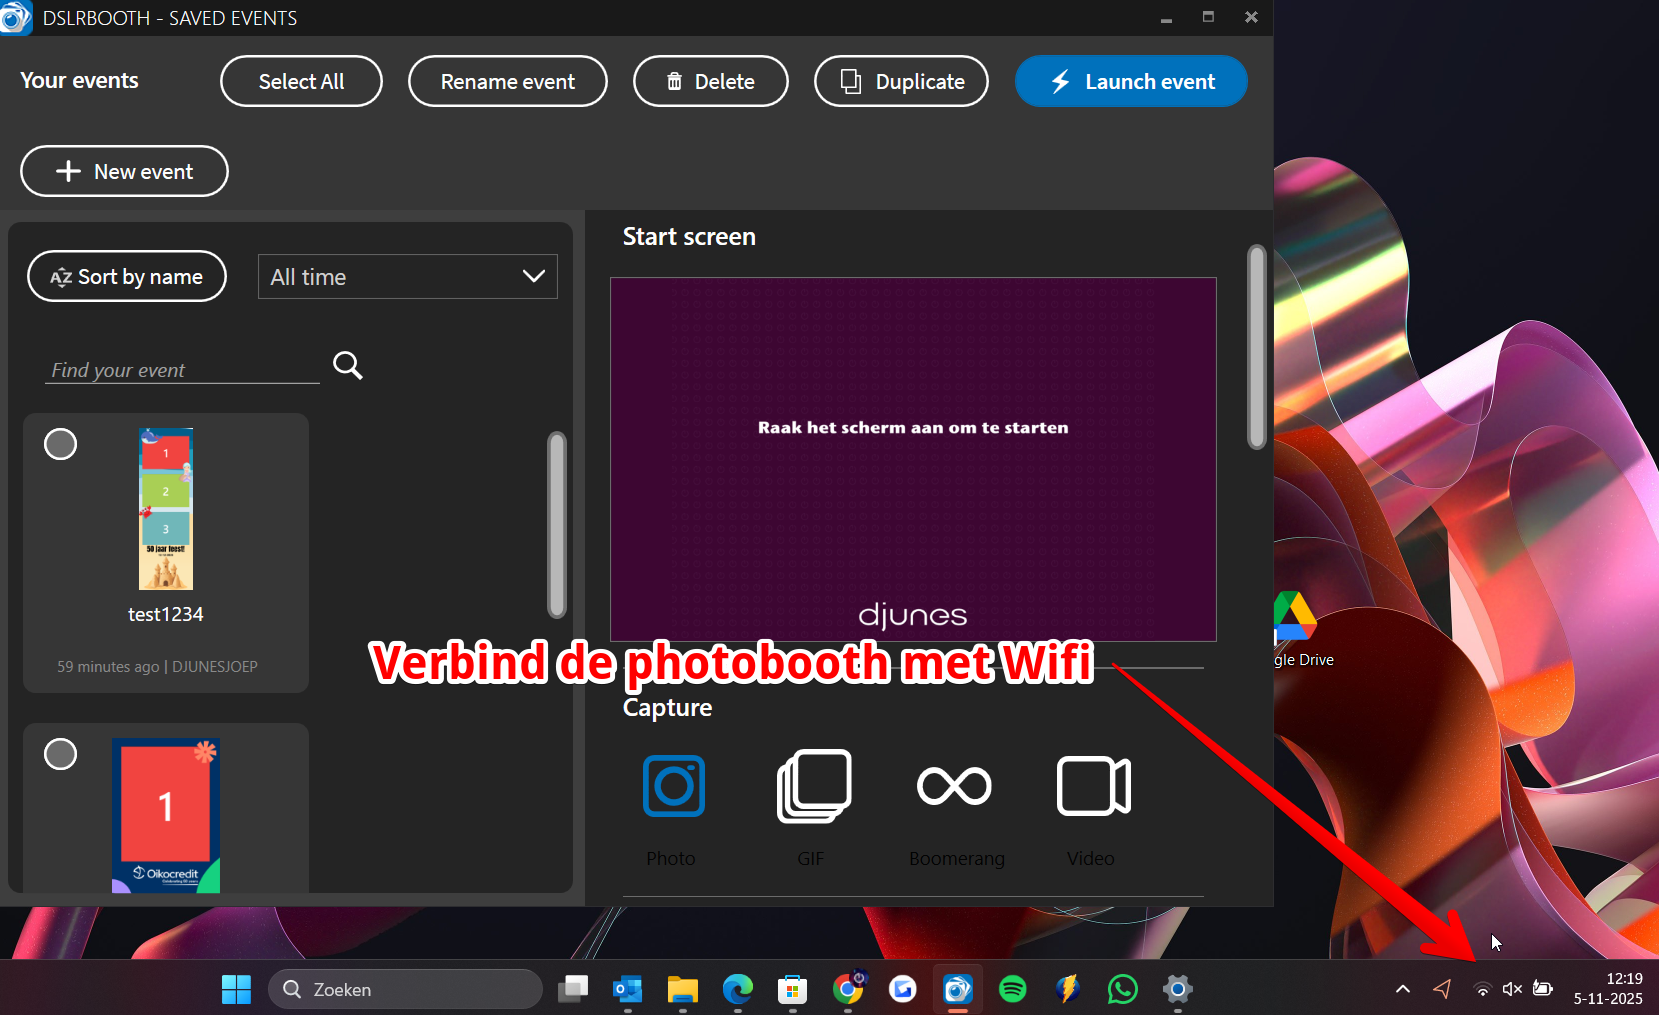
Task: Open the All time filter dropdown
Action: 408,277
